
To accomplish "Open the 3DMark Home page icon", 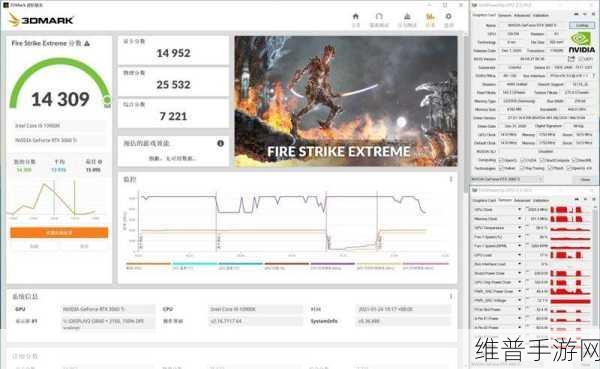I will (x=355, y=16).
